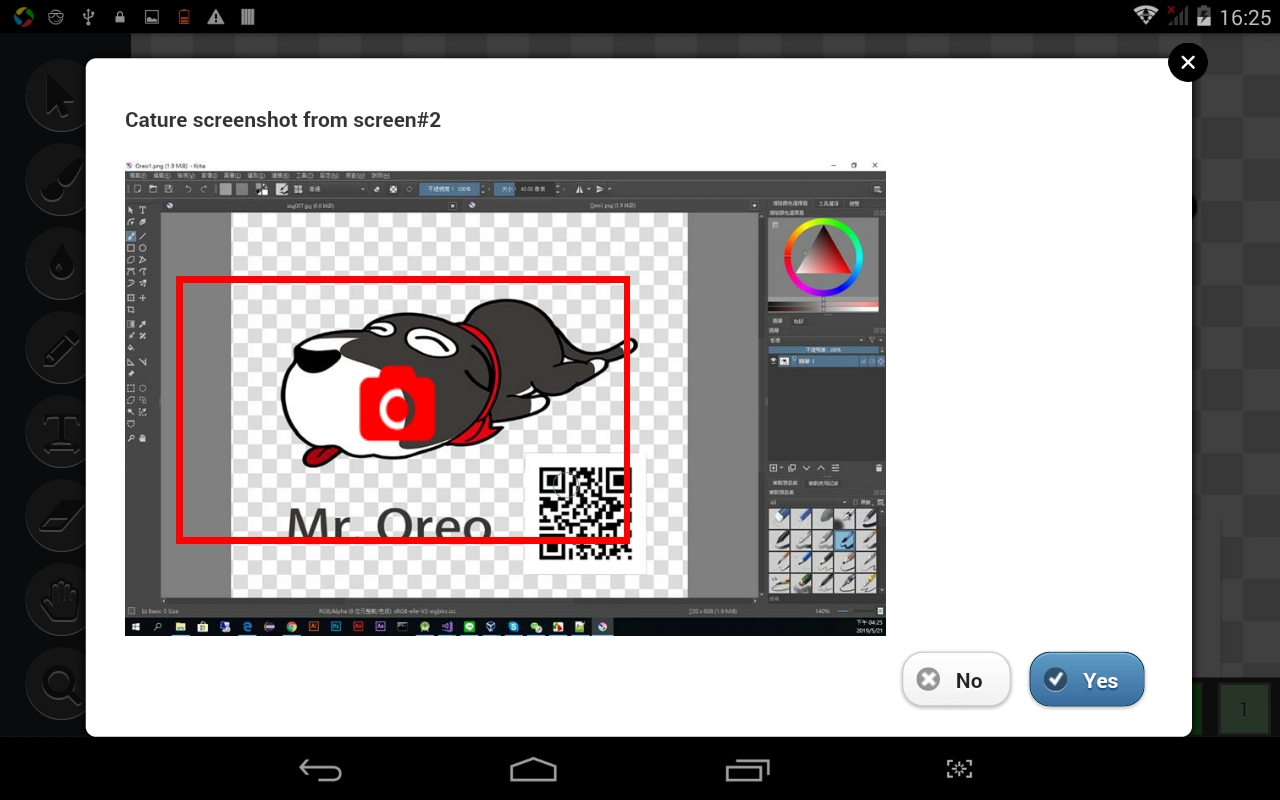Tap the page 1 button behind dialog
Screen dimensions: 1280x800
[x=1244, y=710]
